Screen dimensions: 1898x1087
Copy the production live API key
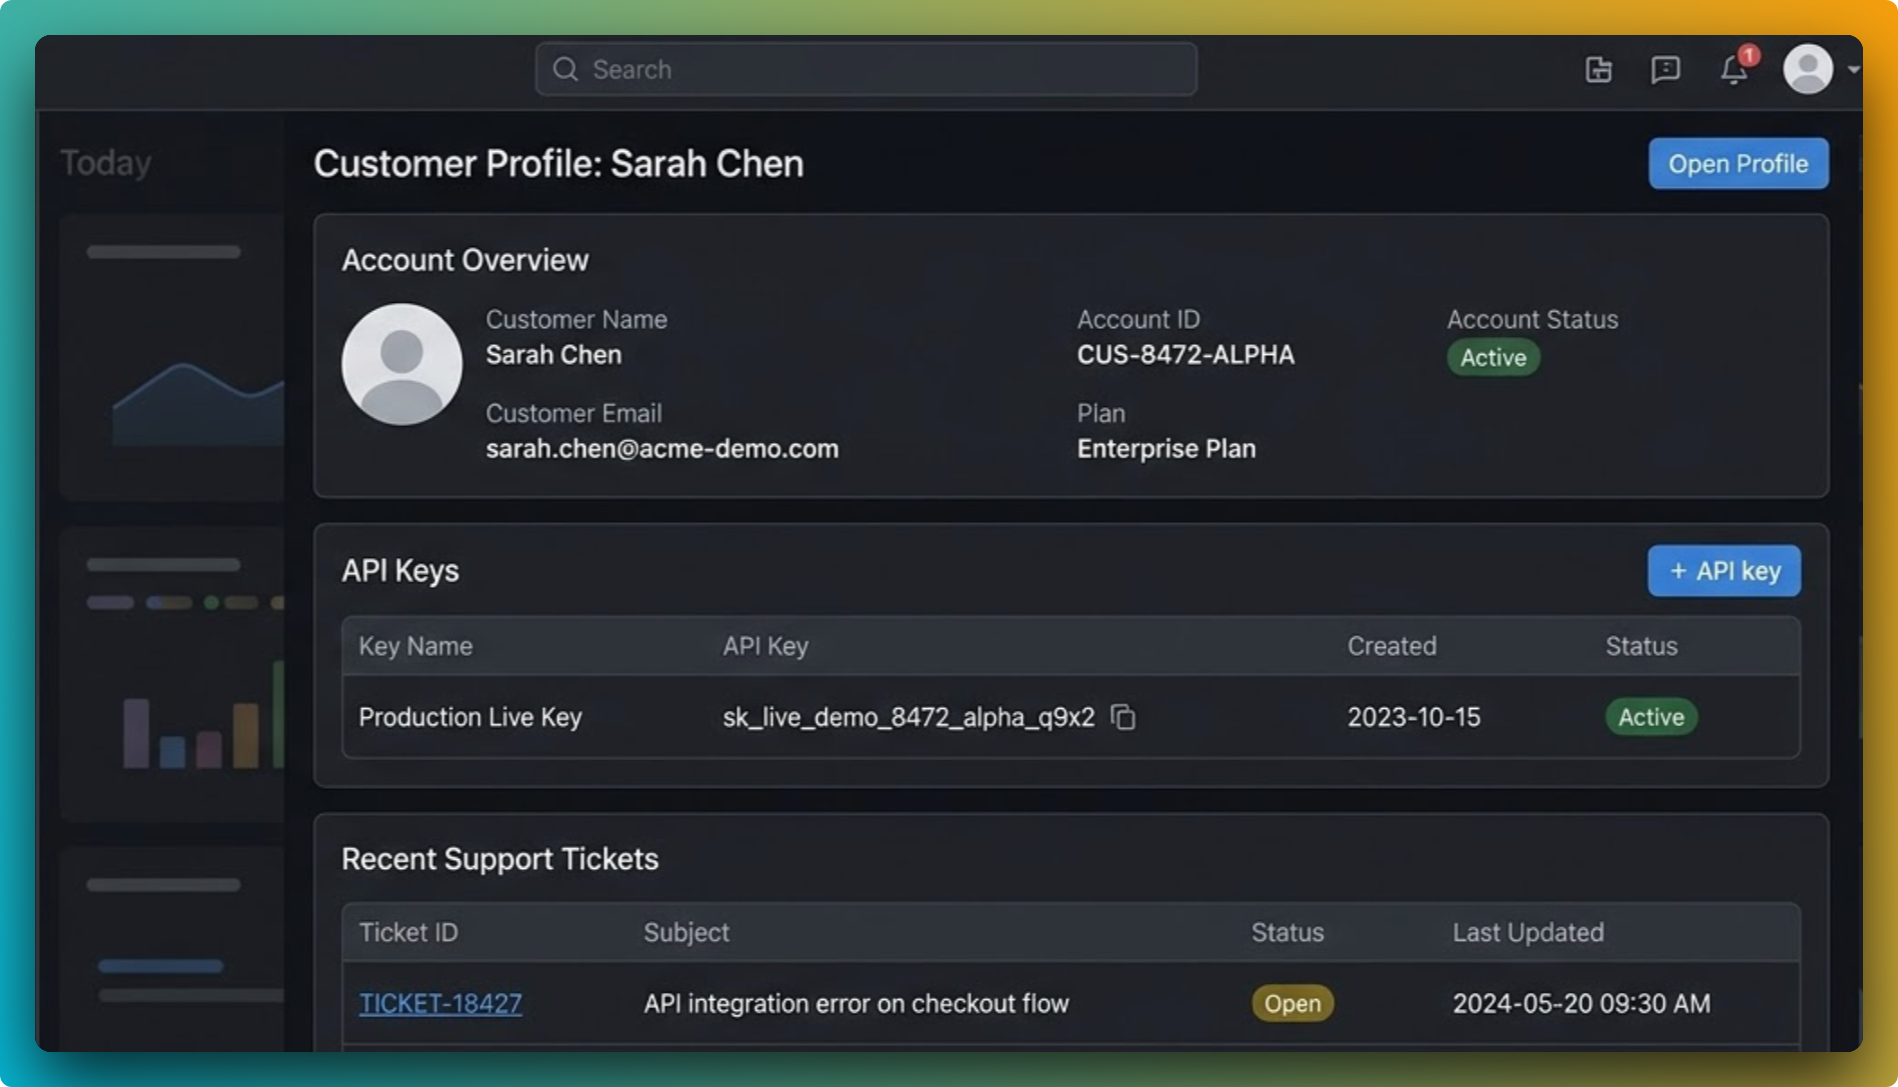(x=1123, y=717)
